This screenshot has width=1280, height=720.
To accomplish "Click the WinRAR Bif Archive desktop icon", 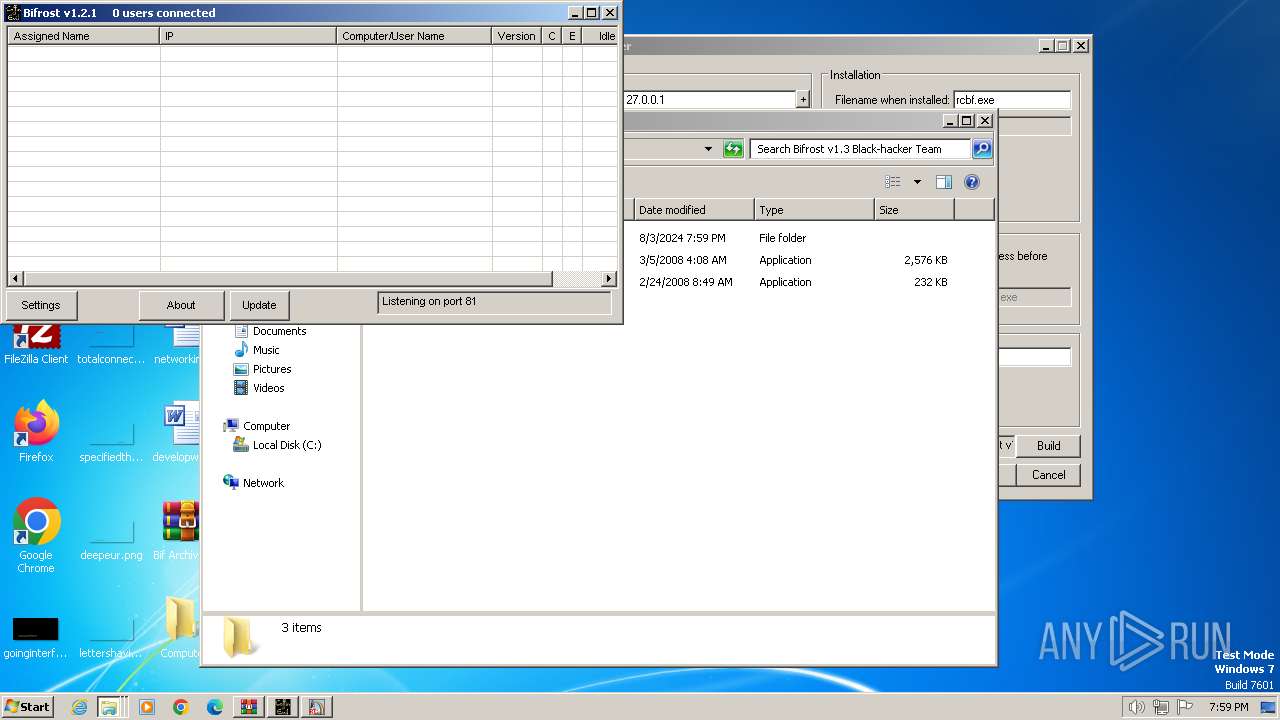I will point(179,531).
